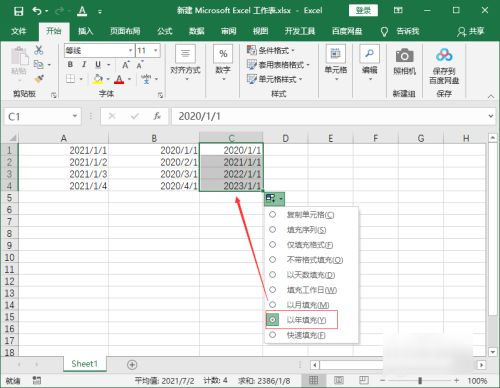The width and height of the screenshot is (500, 388).
Task: Click Save to Baidu Netdisk icon
Action: [444, 55]
